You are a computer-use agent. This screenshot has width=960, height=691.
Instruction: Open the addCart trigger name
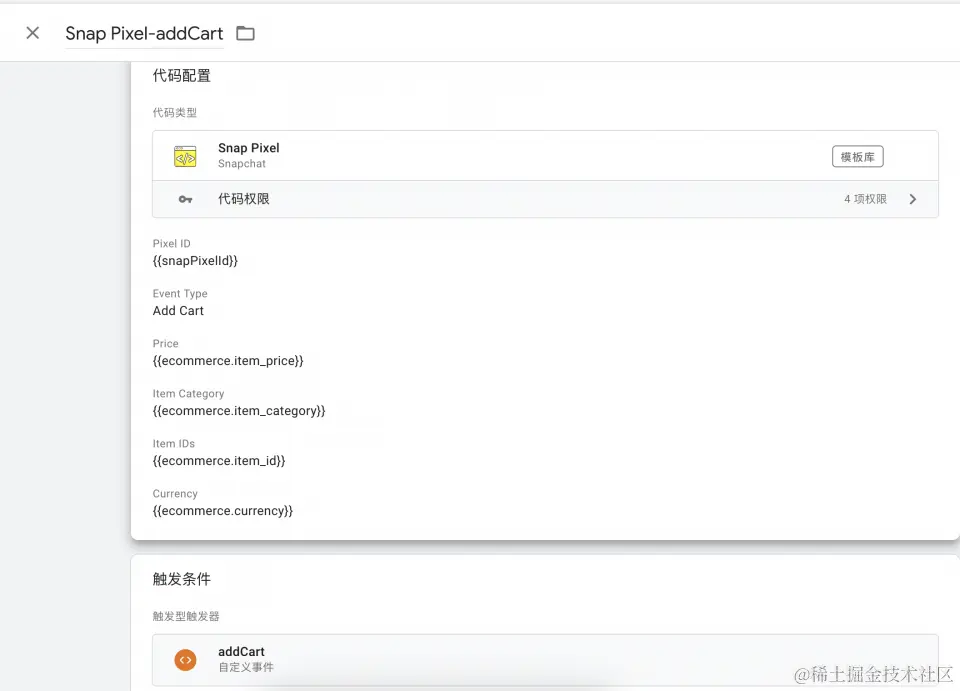click(241, 652)
